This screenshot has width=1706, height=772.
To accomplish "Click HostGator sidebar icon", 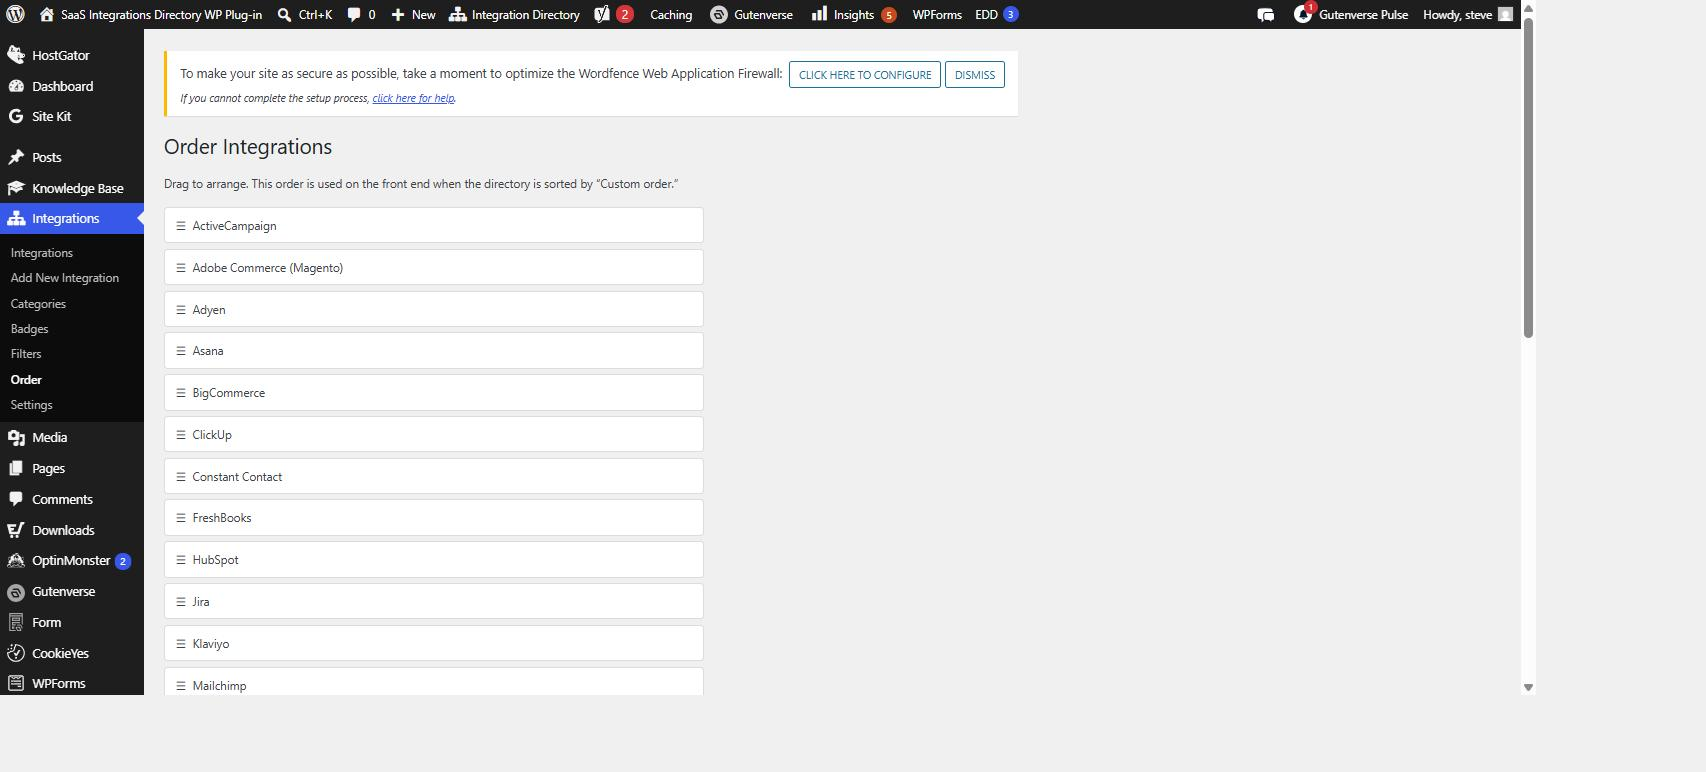I will pos(16,55).
